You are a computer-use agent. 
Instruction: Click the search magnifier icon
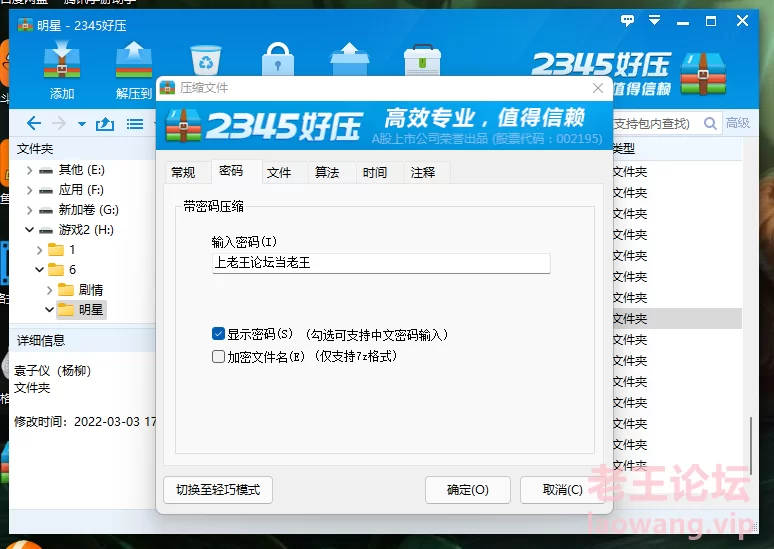[710, 123]
